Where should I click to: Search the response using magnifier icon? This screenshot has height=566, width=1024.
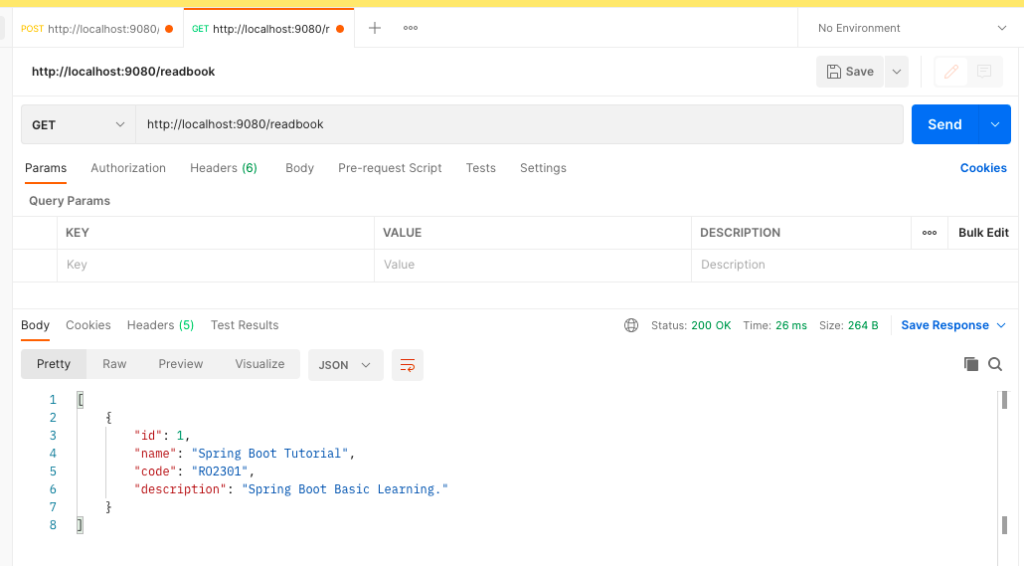pyautogui.click(x=995, y=364)
